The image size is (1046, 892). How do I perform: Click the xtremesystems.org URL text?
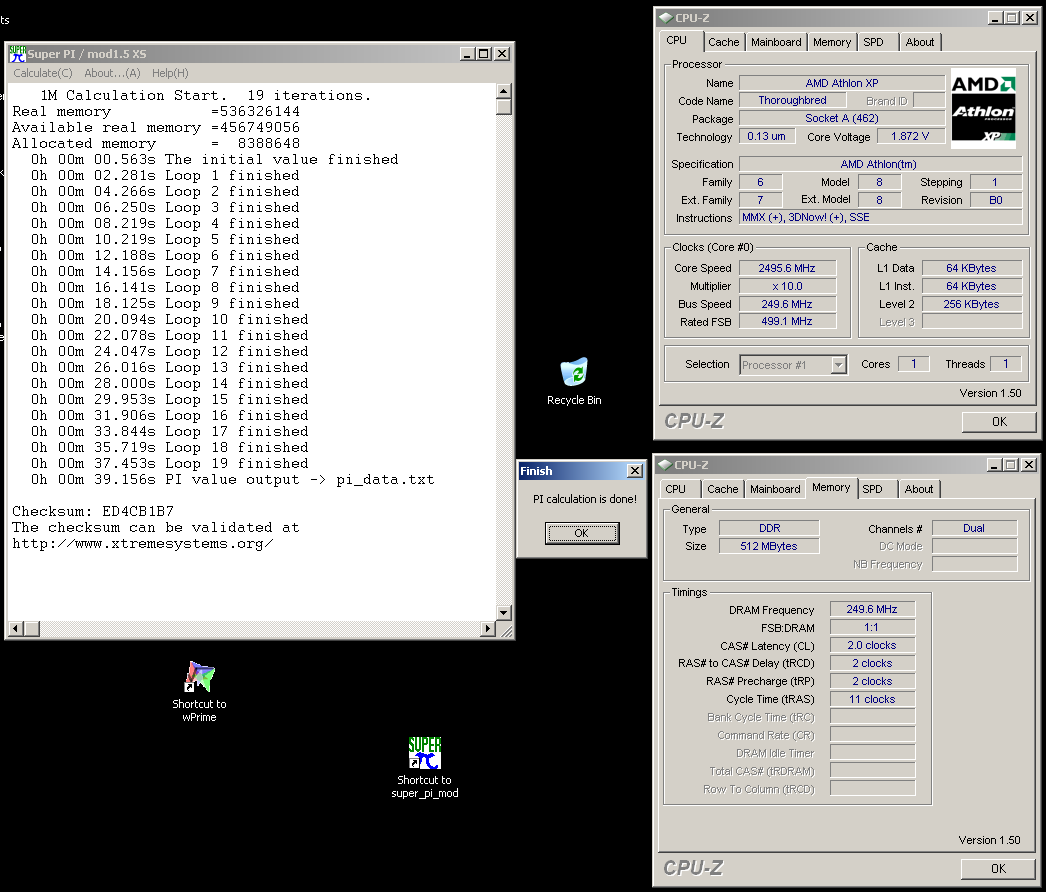coord(143,544)
